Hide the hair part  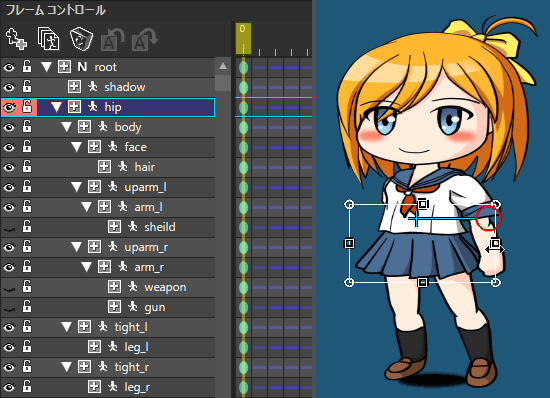[x=9, y=167]
